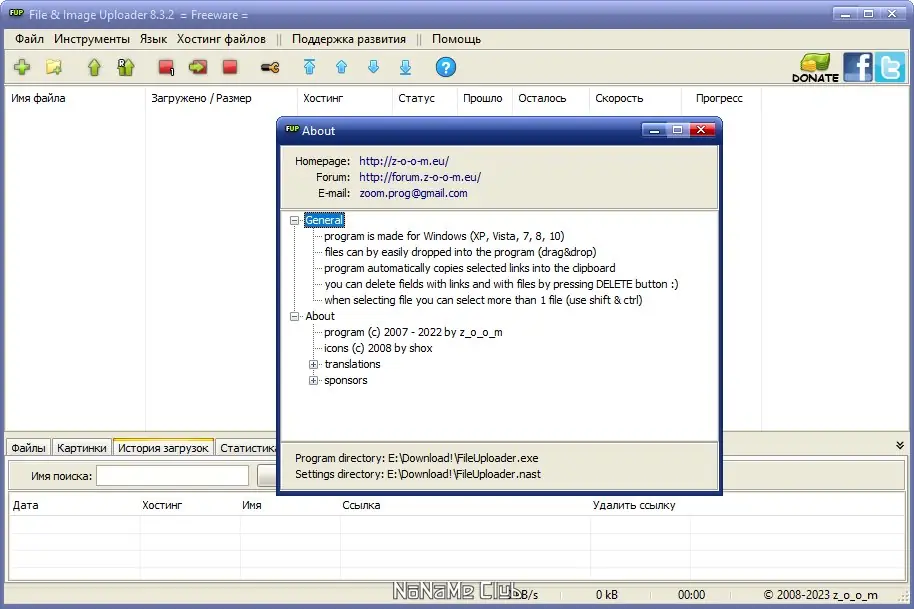The height and width of the screenshot is (609, 914).
Task: Open the Инструменты menu
Action: 92,39
